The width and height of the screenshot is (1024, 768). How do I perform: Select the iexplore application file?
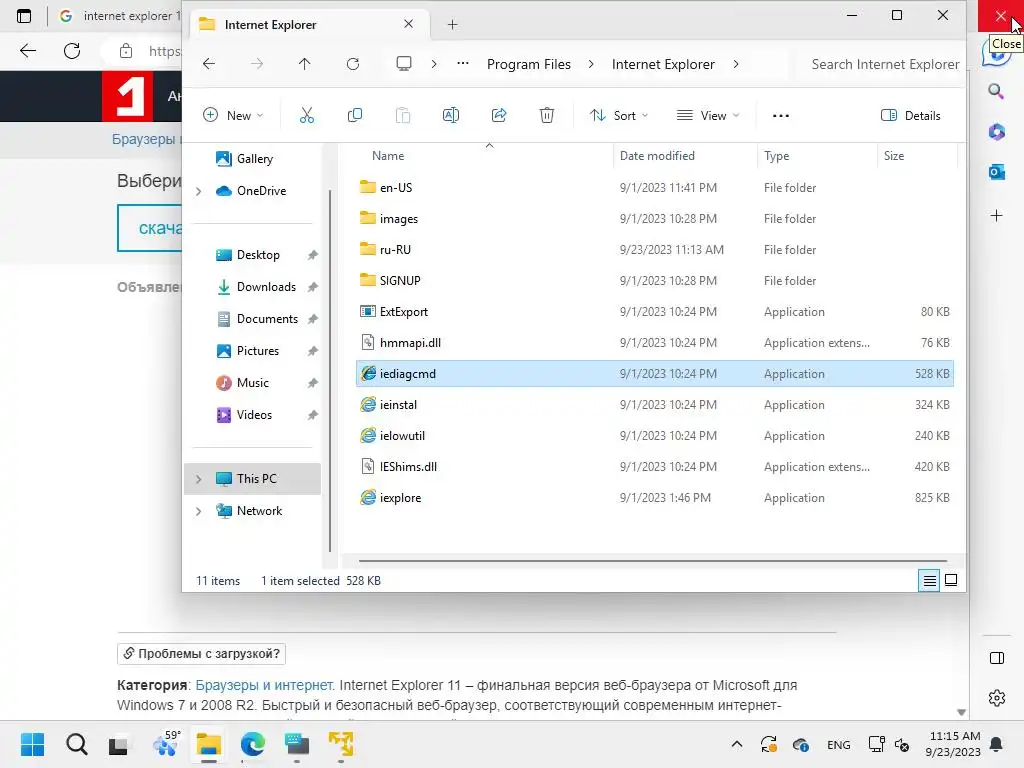click(x=654, y=498)
